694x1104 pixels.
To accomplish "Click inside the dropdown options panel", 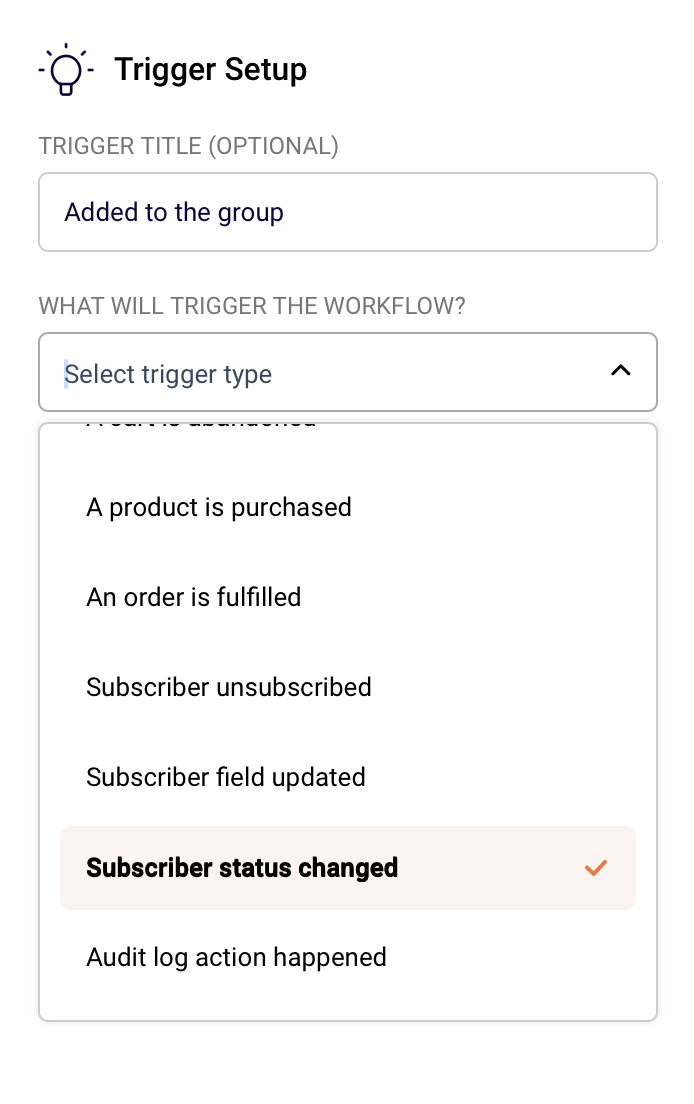I will tap(348, 720).
